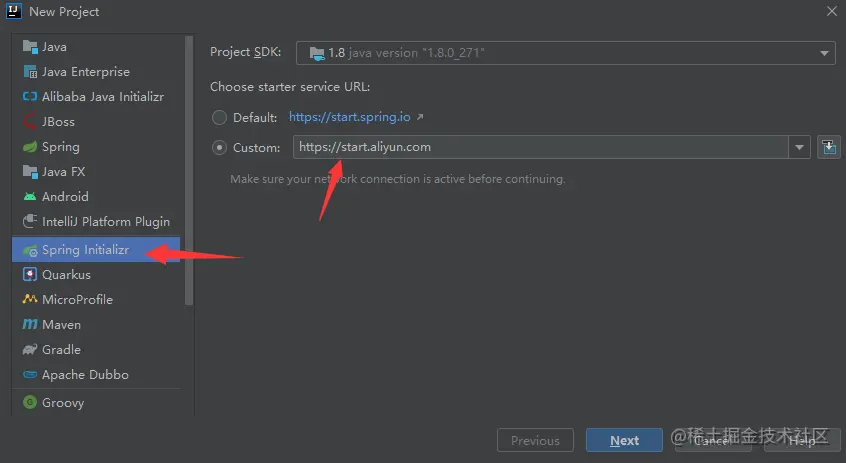
Task: Choose Apache Dubbo project type
Action: coord(96,375)
